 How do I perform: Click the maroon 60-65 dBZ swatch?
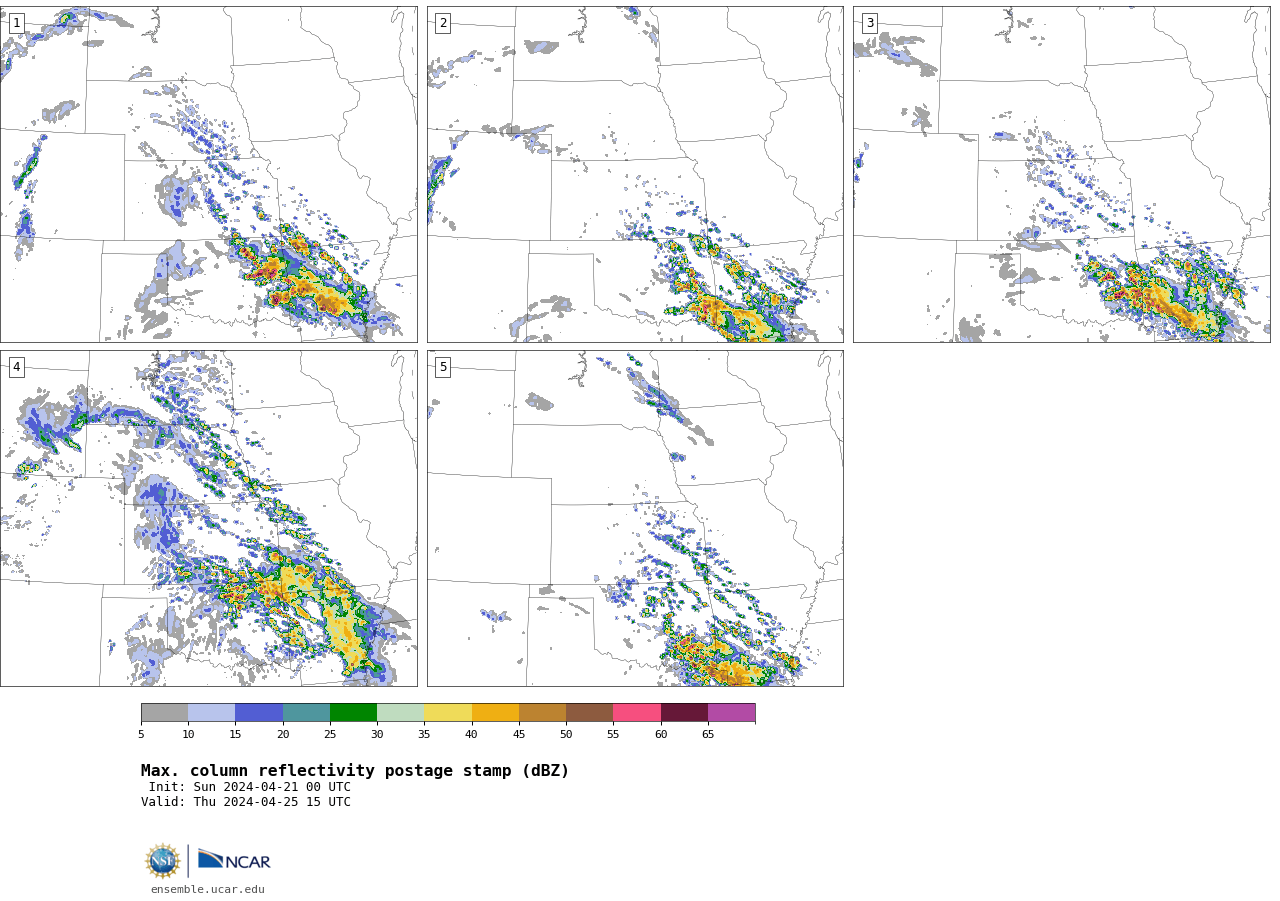[684, 713]
